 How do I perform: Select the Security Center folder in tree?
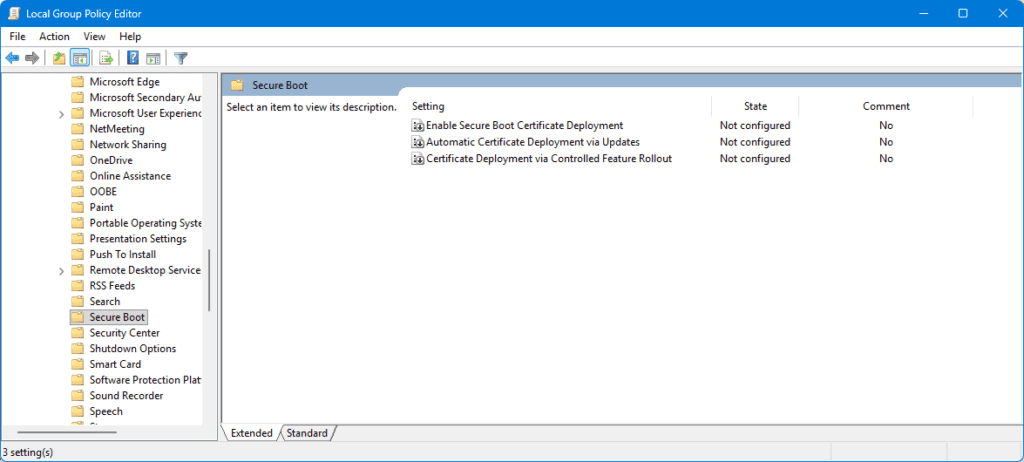tap(124, 333)
